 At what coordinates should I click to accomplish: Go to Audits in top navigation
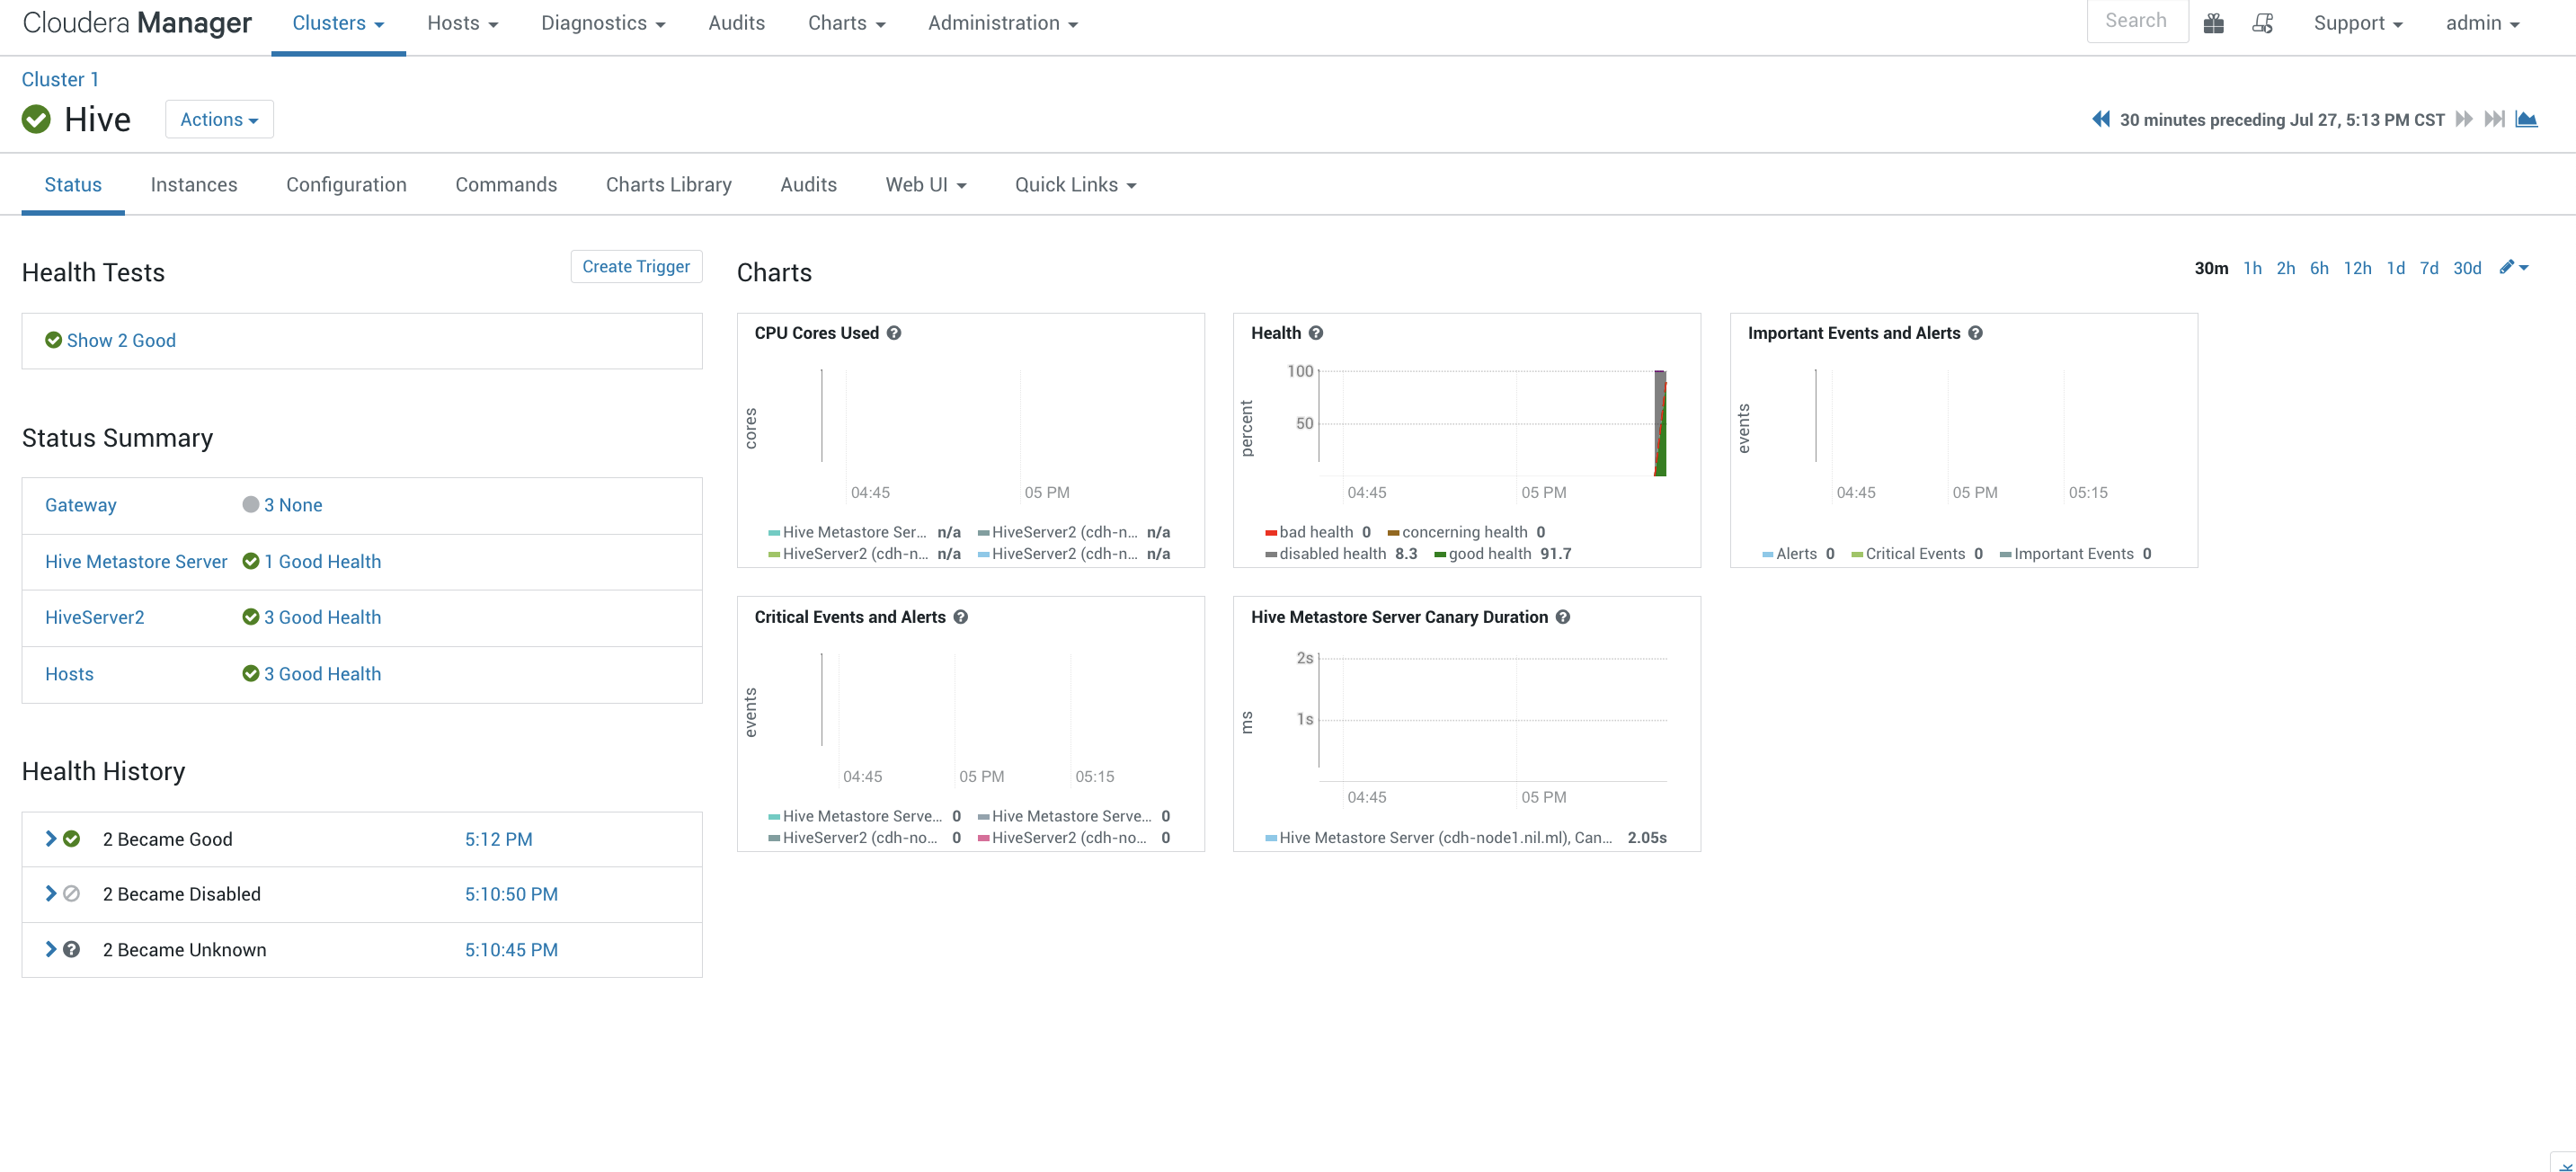pos(736,23)
